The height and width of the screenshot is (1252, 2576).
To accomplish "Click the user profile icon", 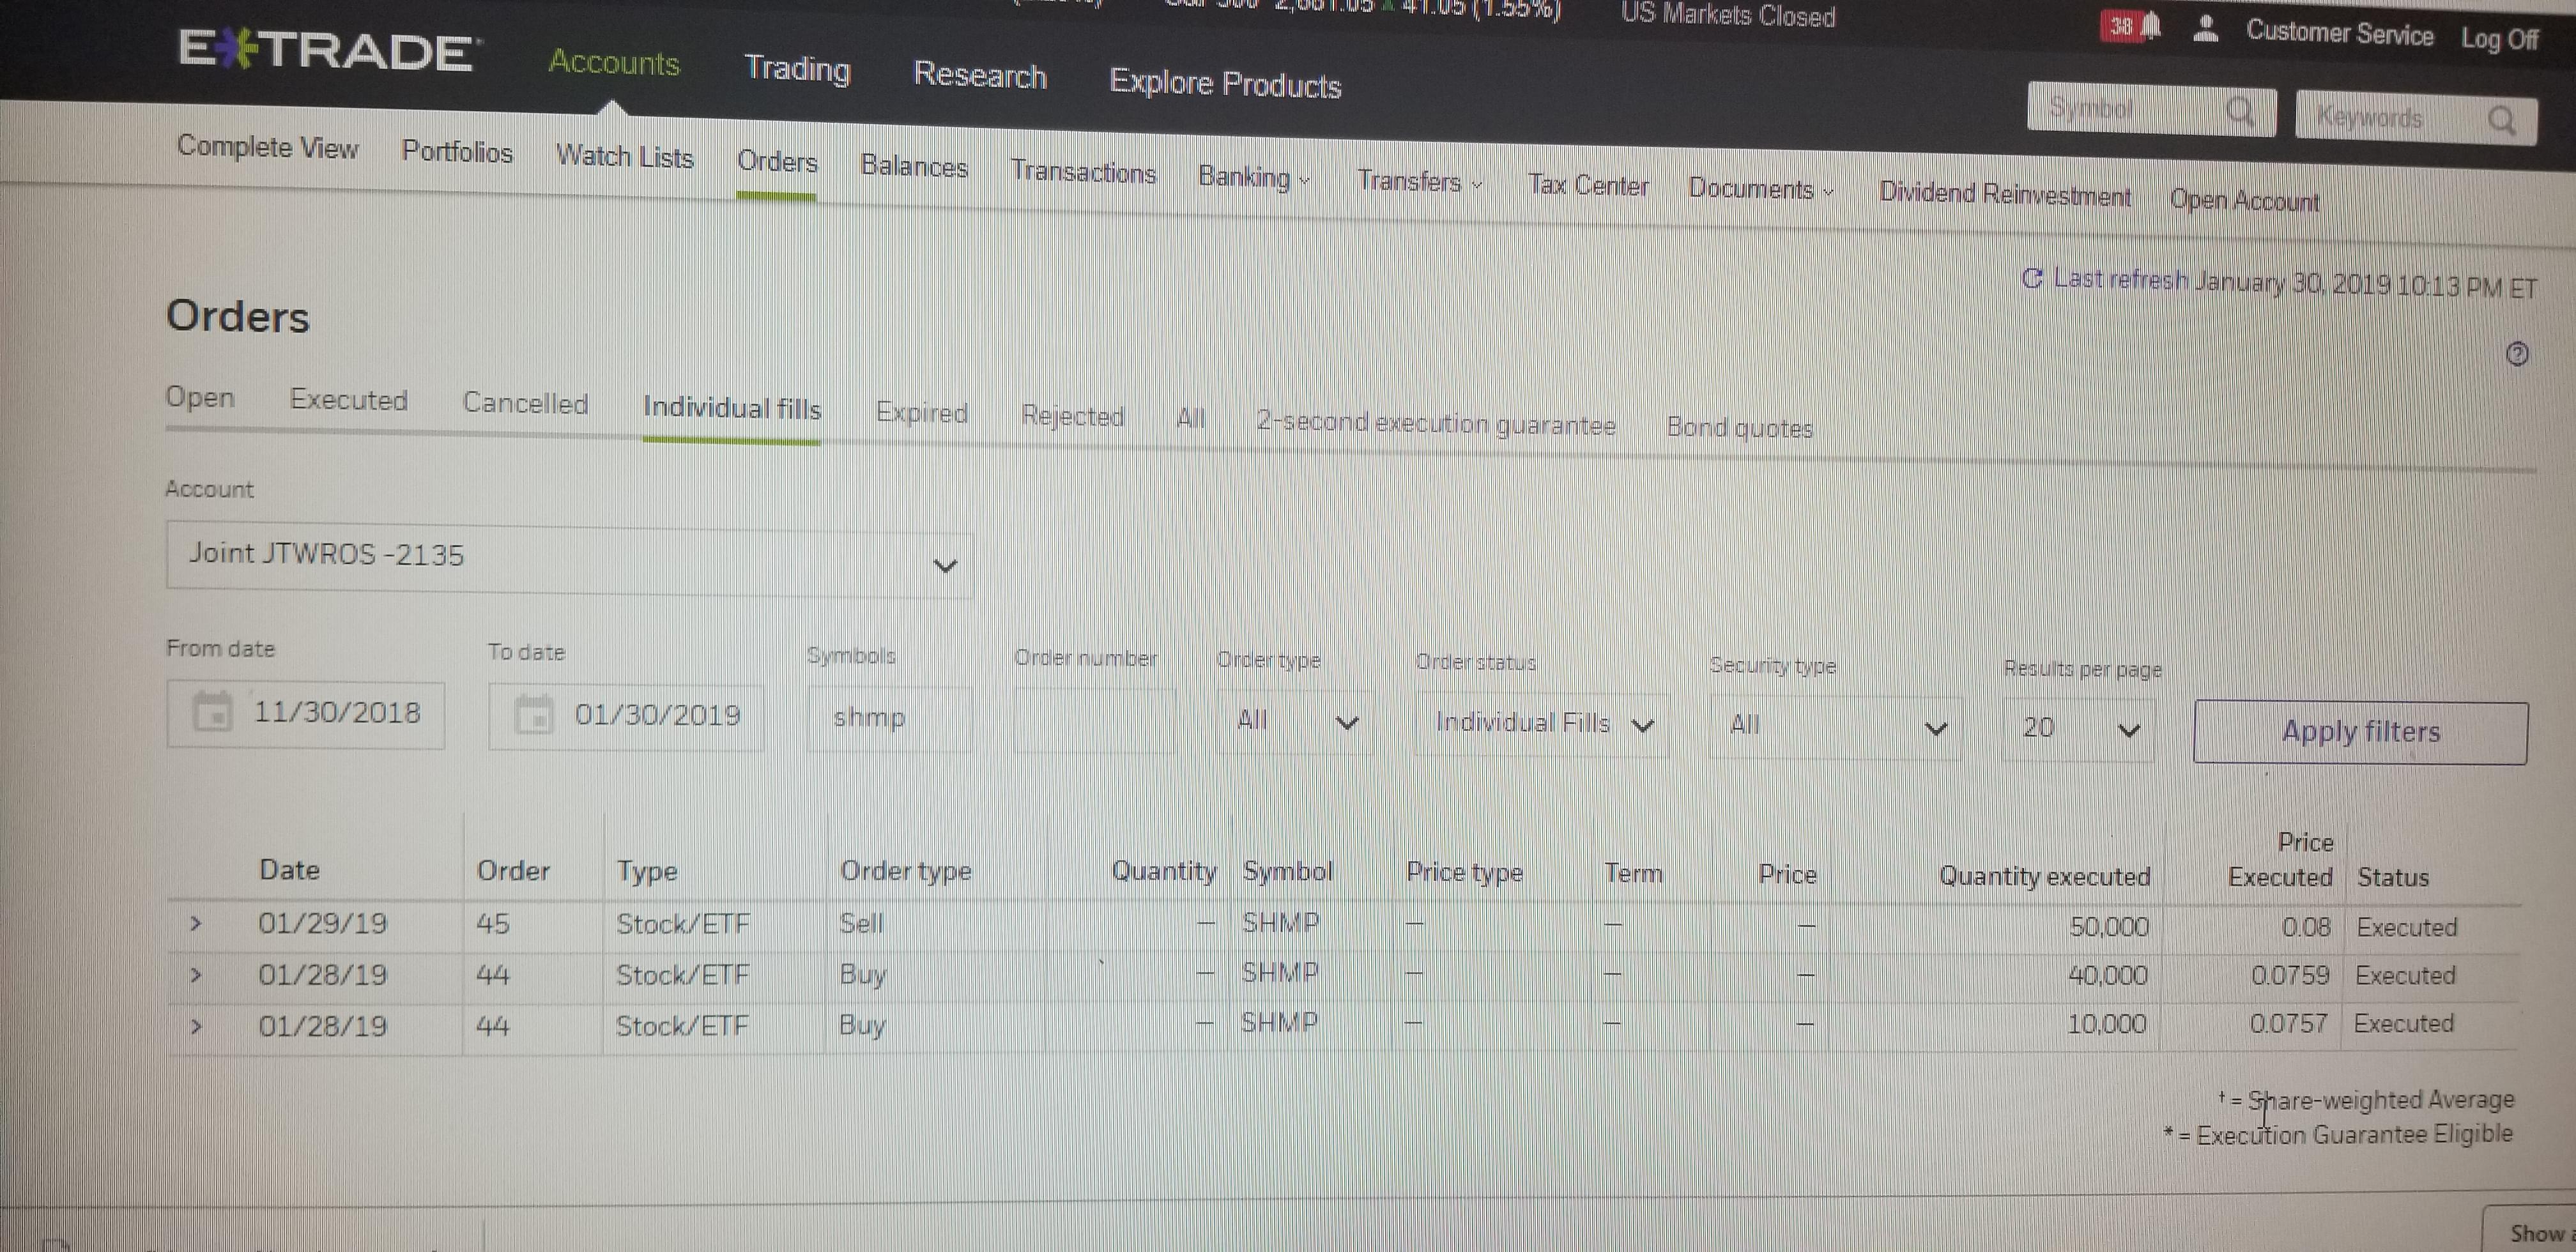I will [x=2205, y=30].
